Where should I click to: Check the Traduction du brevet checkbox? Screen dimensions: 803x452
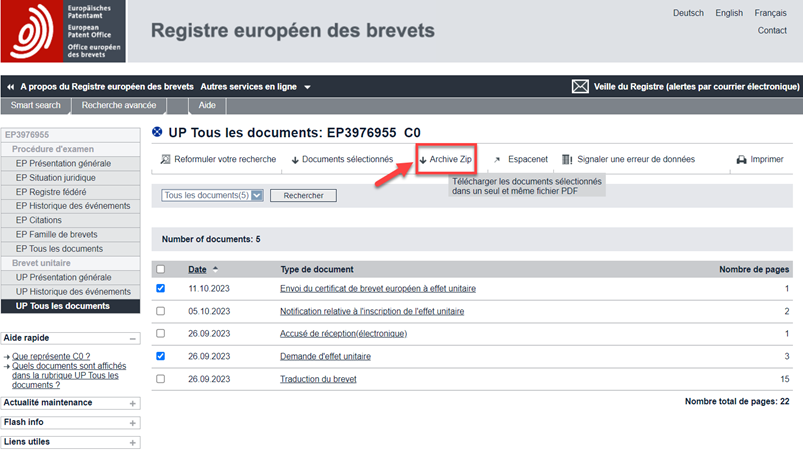click(161, 379)
